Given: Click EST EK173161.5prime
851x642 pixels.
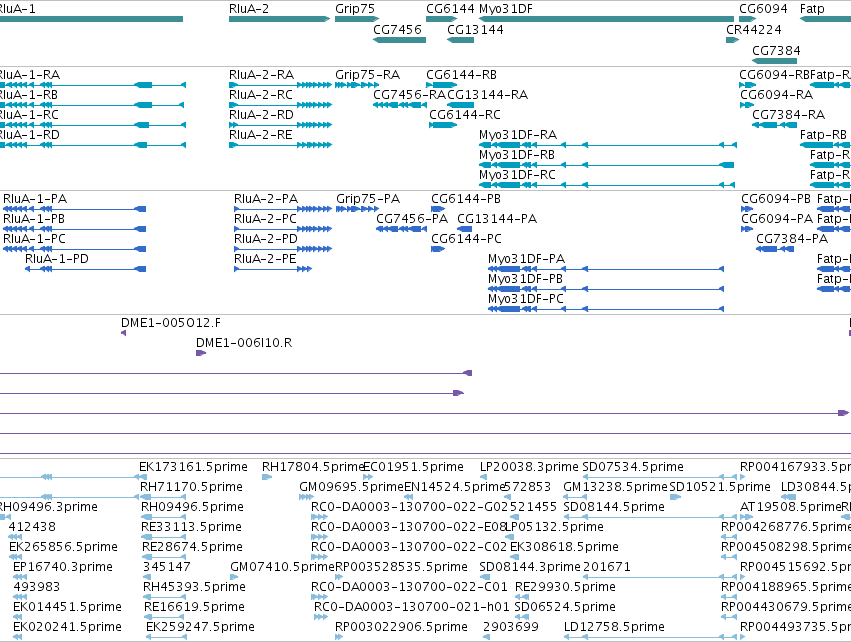Looking at the screenshot, I should (x=193, y=467).
